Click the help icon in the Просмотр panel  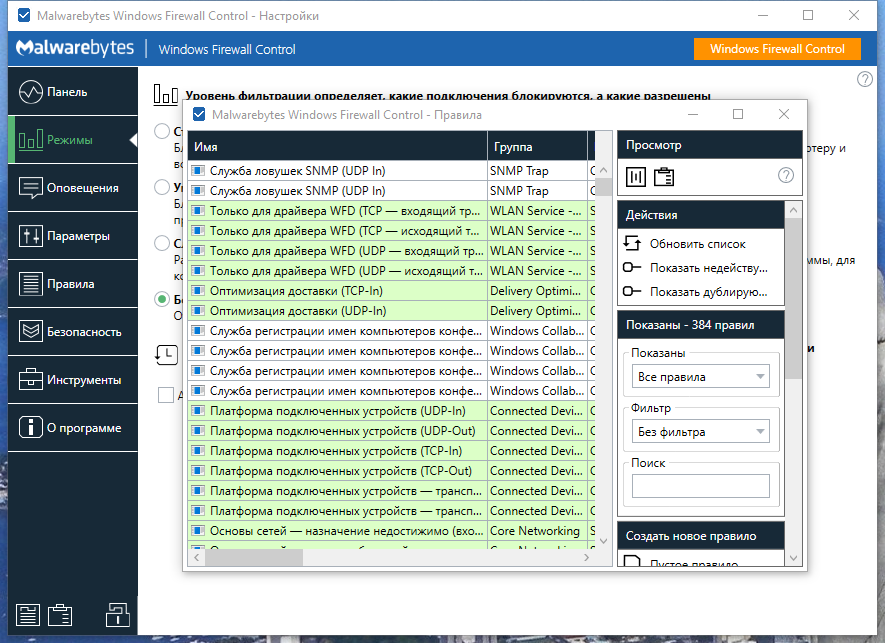click(786, 176)
